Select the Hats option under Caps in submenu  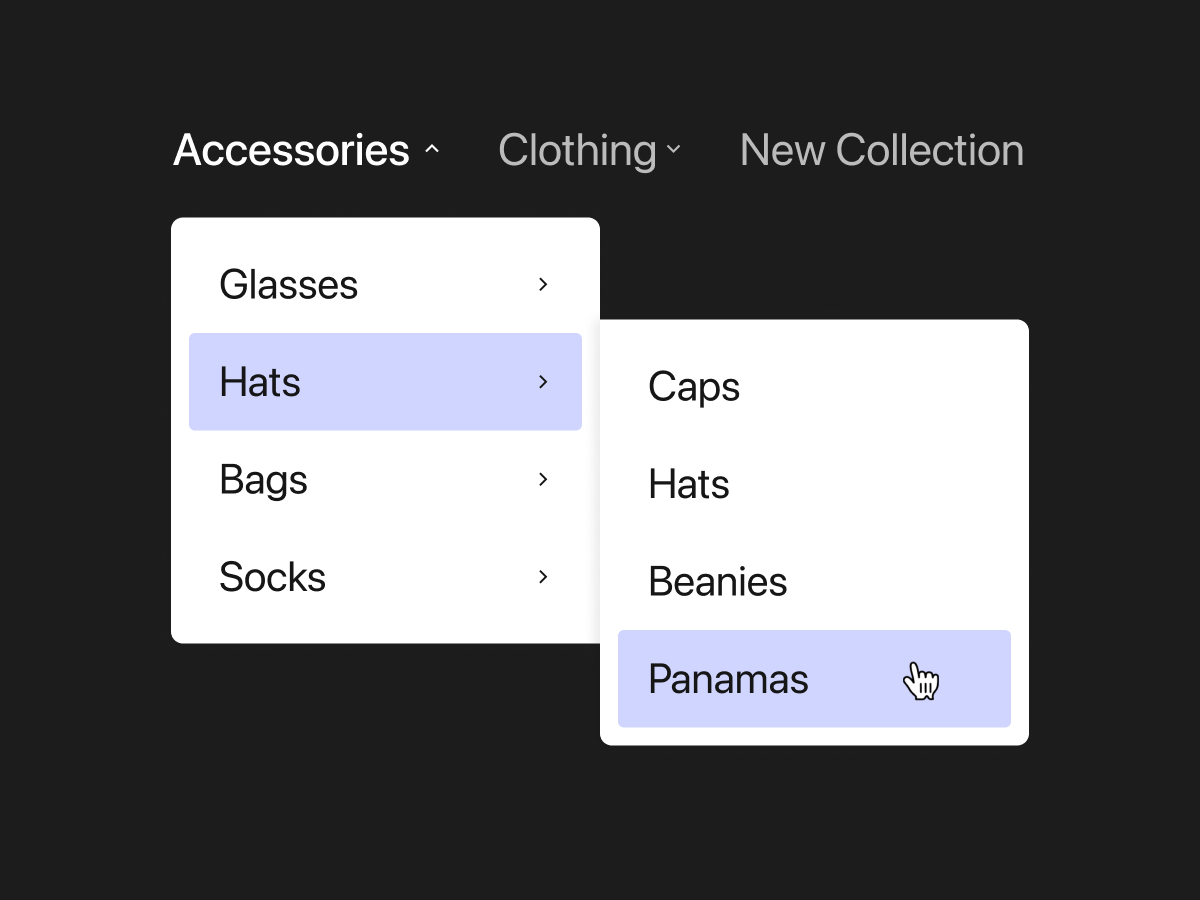(688, 484)
